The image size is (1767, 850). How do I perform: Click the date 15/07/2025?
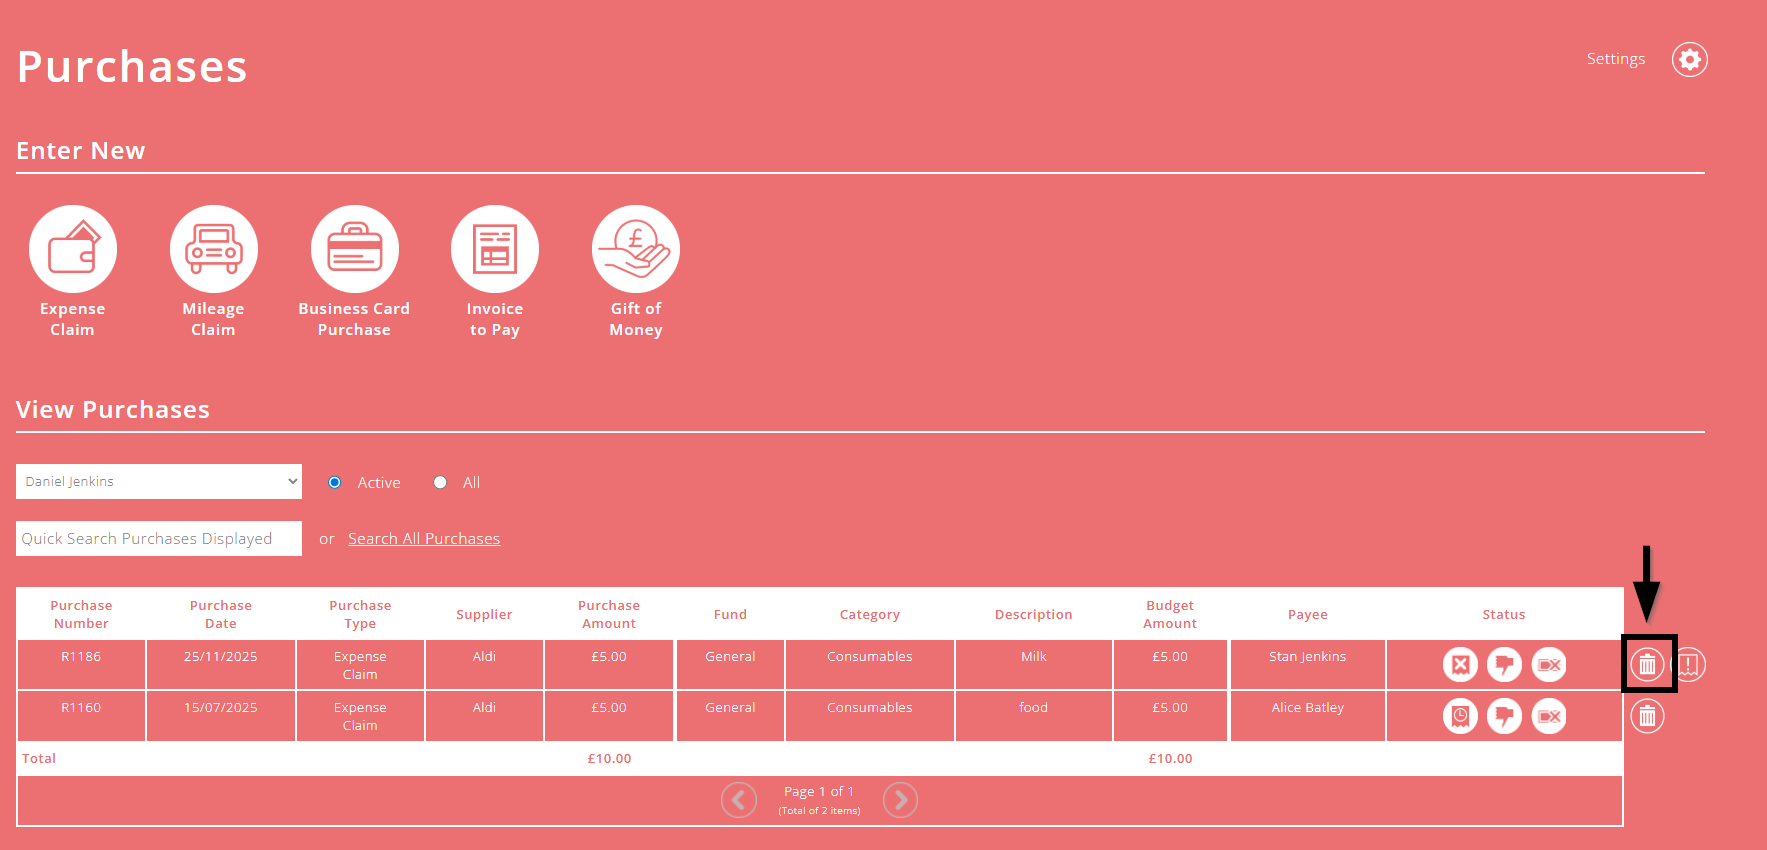pyautogui.click(x=221, y=707)
